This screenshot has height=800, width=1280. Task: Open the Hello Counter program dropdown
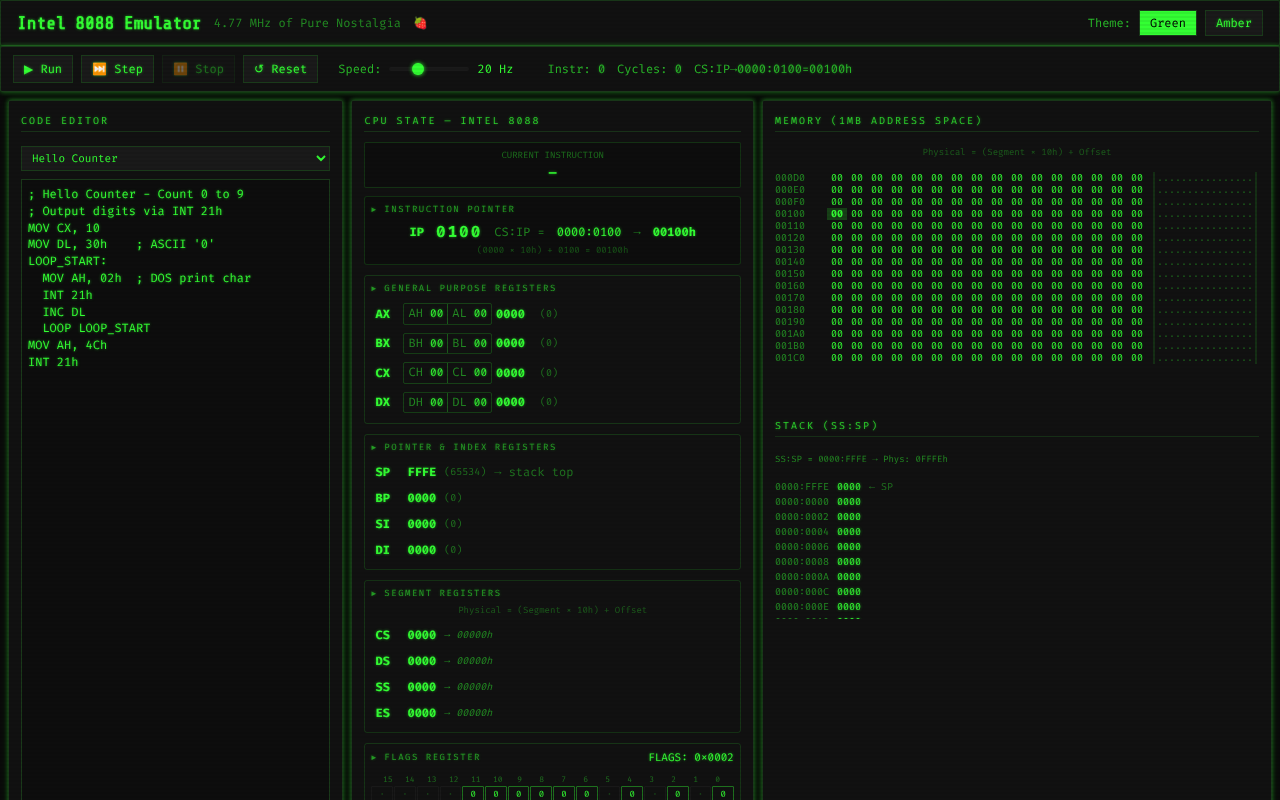pyautogui.click(x=175, y=158)
